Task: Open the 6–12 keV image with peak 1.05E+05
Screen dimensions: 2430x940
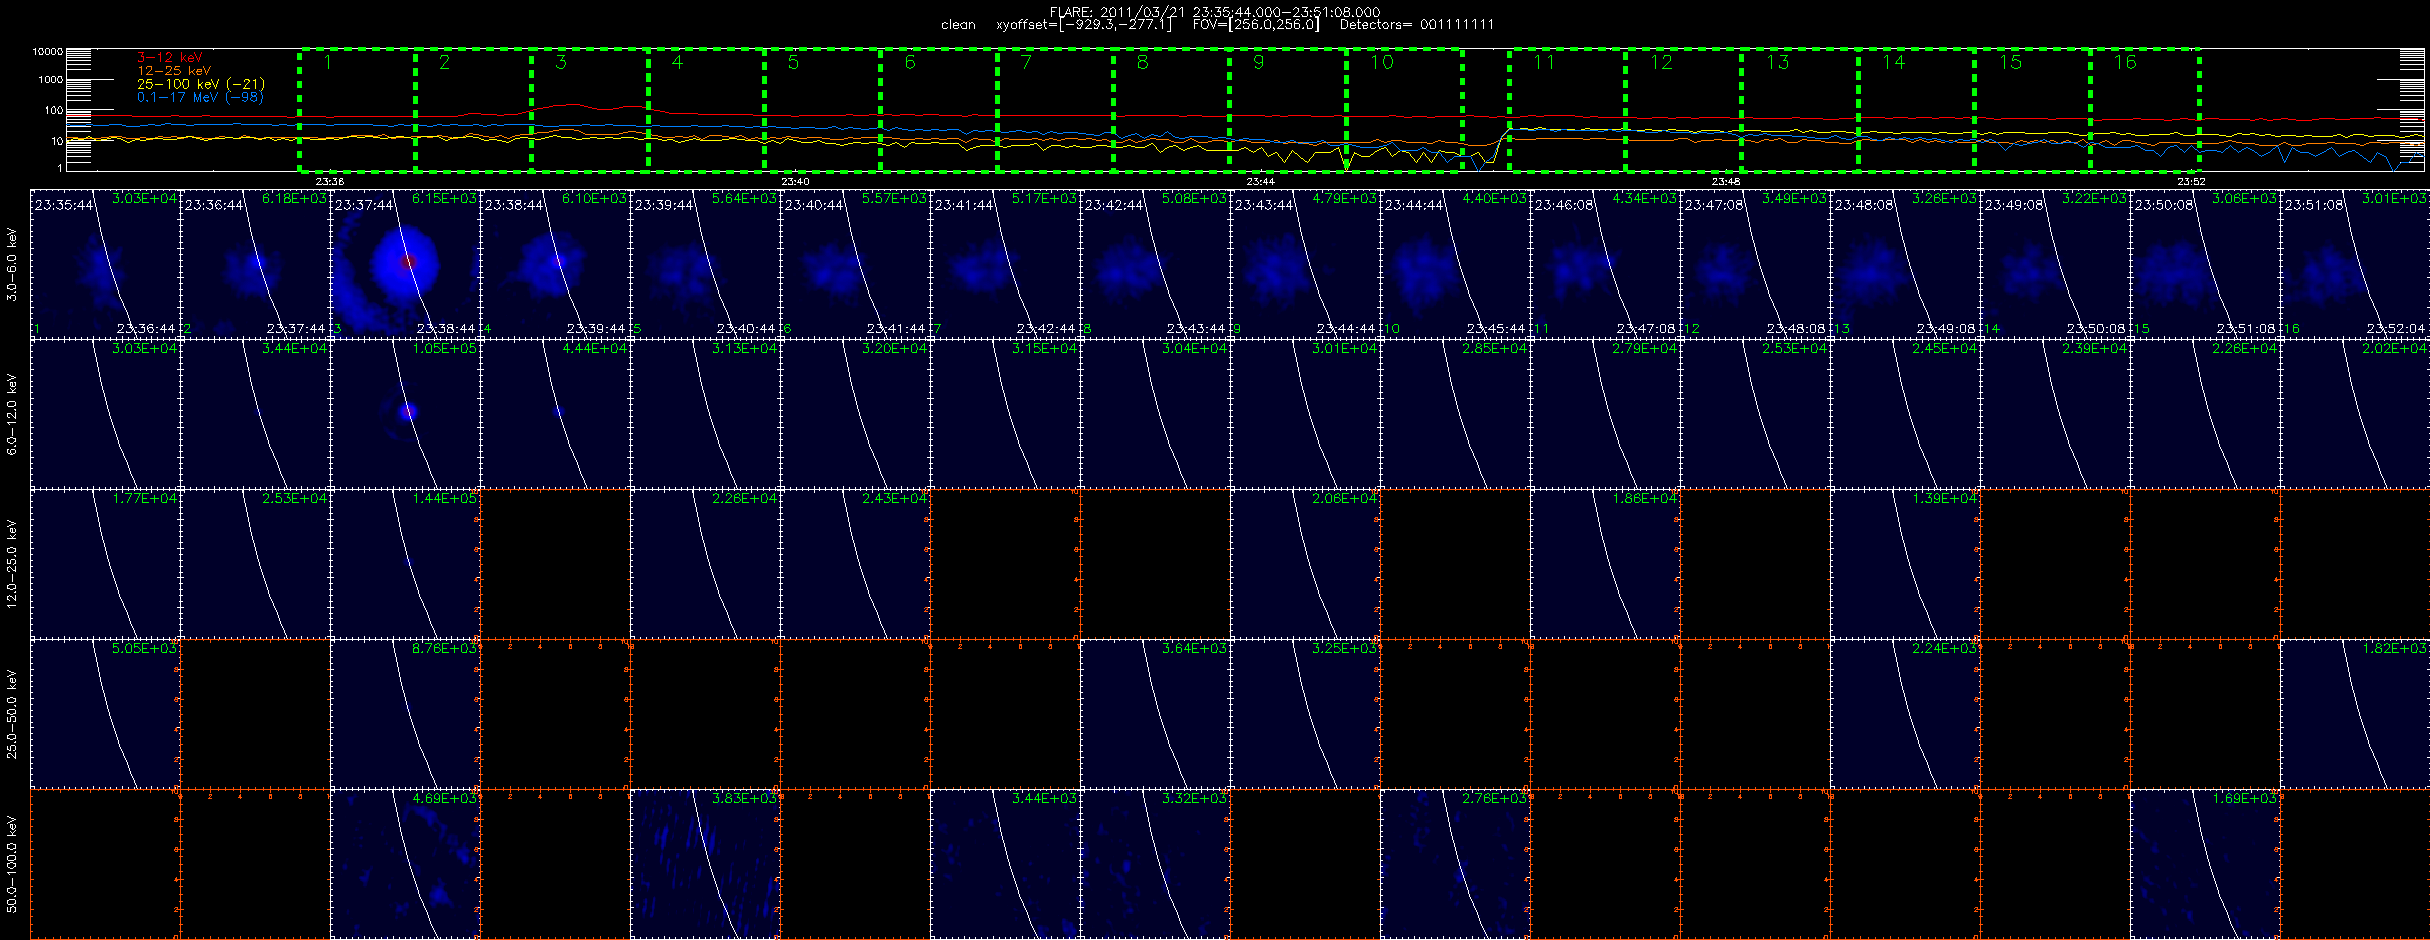Action: click(406, 414)
